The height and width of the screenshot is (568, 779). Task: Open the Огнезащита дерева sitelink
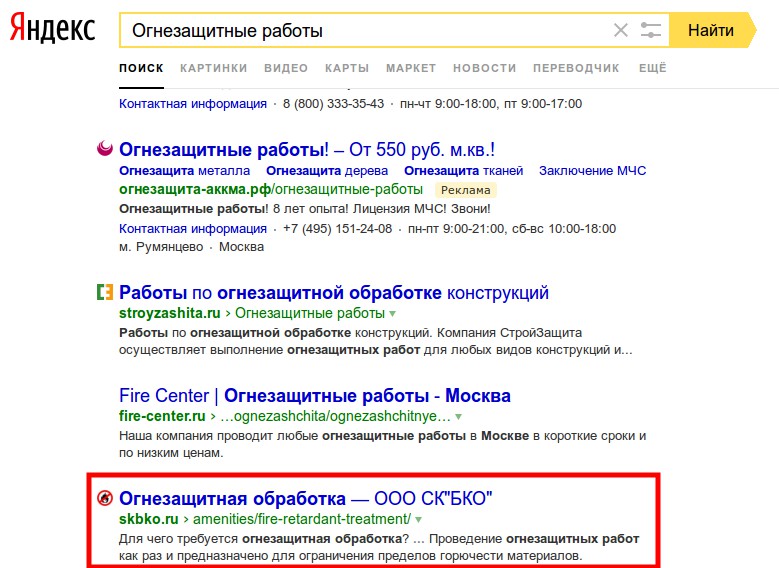(x=327, y=170)
